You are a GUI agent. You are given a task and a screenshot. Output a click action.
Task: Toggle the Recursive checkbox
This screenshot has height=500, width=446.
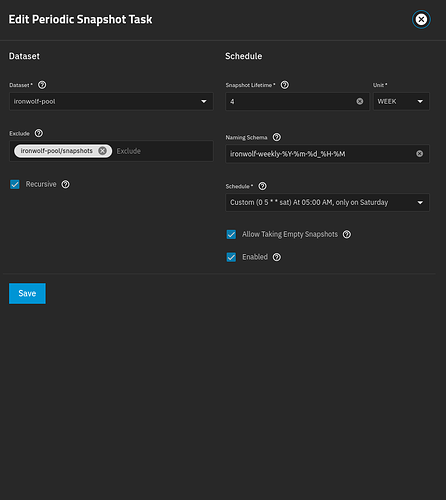click(x=15, y=184)
